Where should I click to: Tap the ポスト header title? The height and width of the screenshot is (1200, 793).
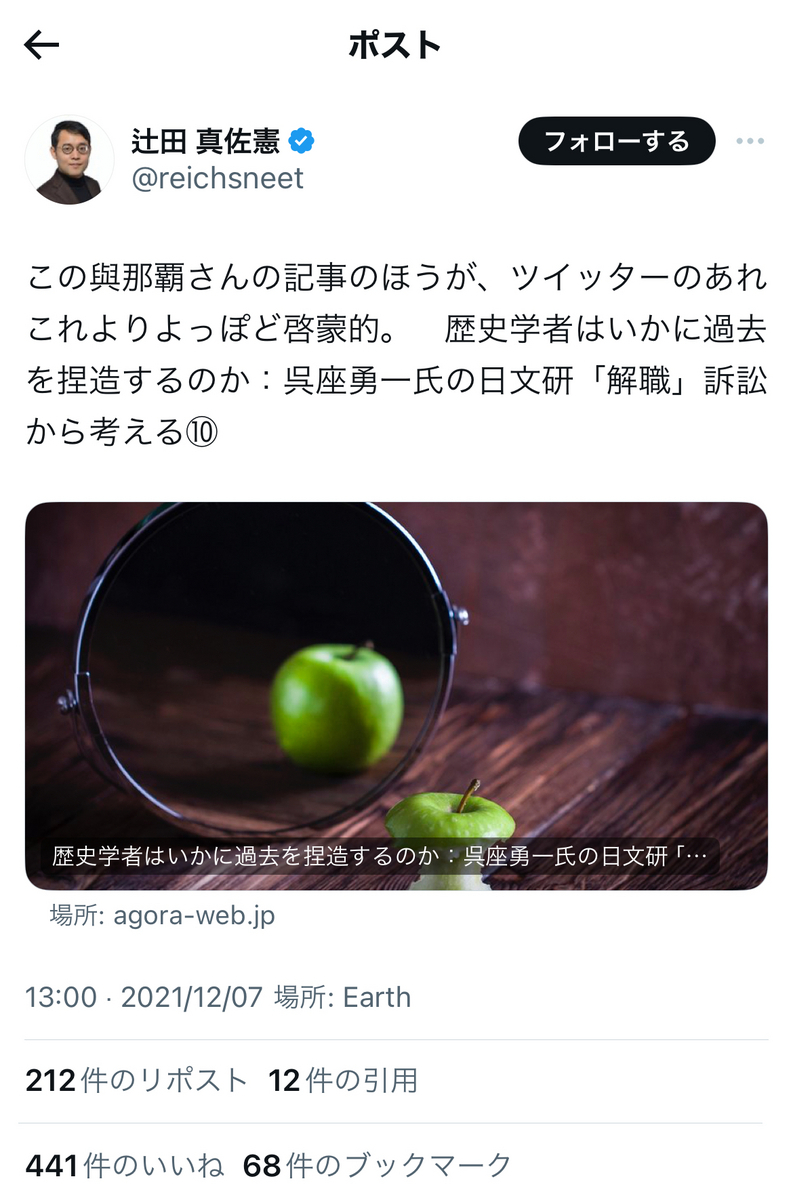pos(395,45)
